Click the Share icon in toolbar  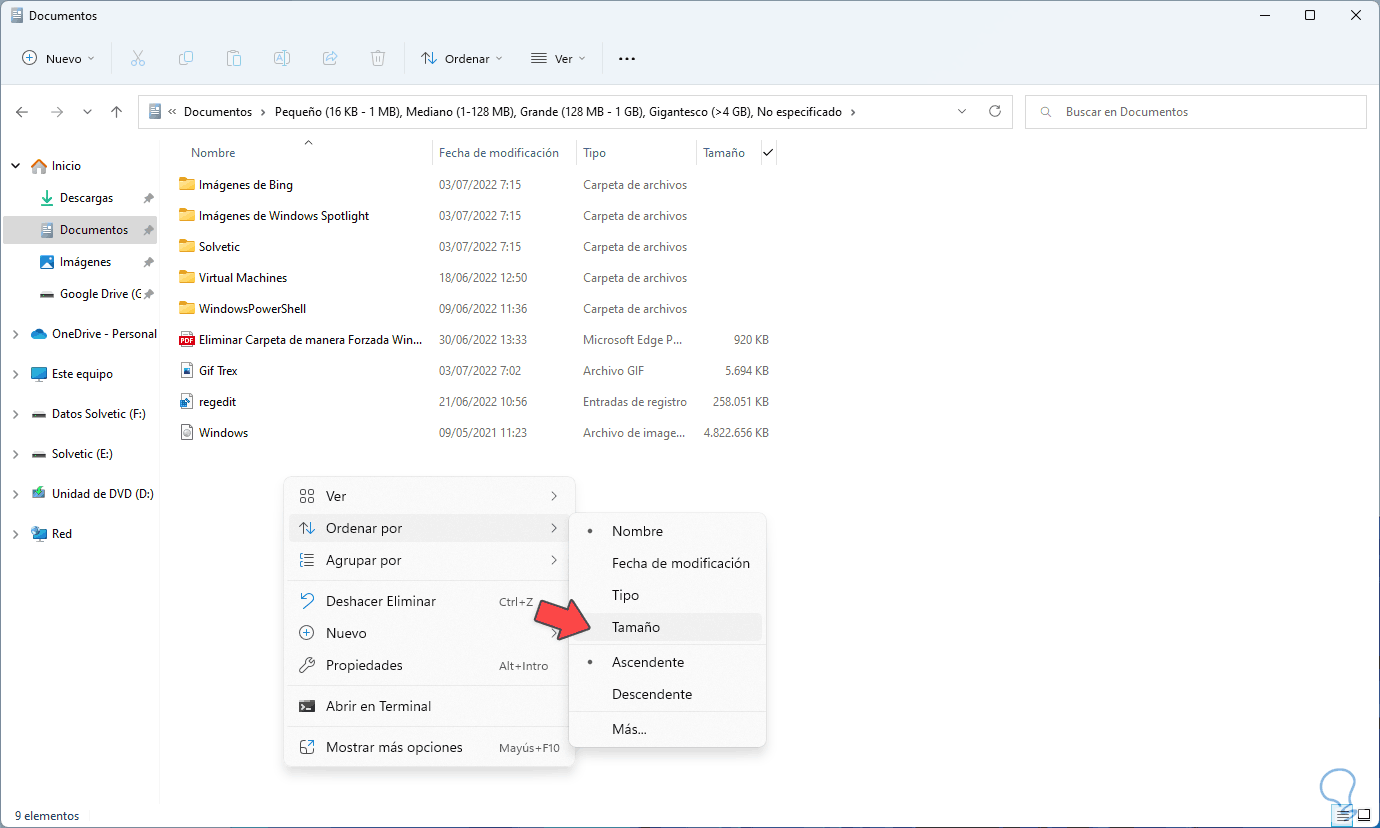pos(330,58)
